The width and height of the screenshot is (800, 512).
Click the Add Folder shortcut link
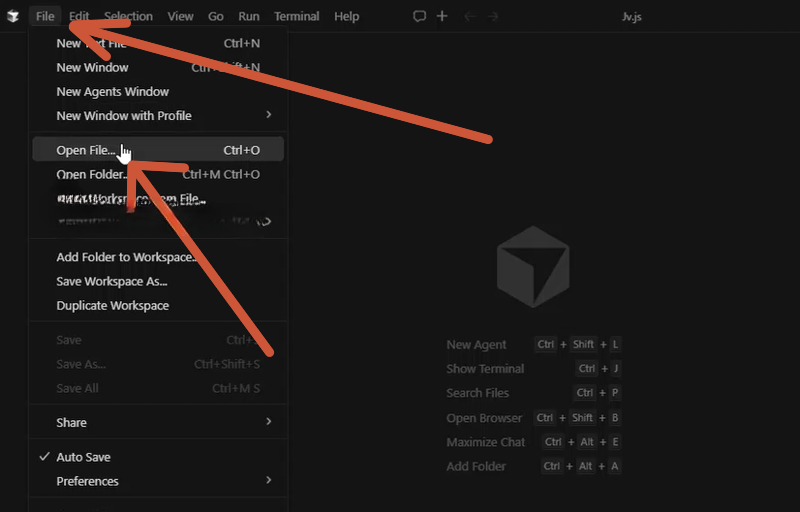click(476, 467)
